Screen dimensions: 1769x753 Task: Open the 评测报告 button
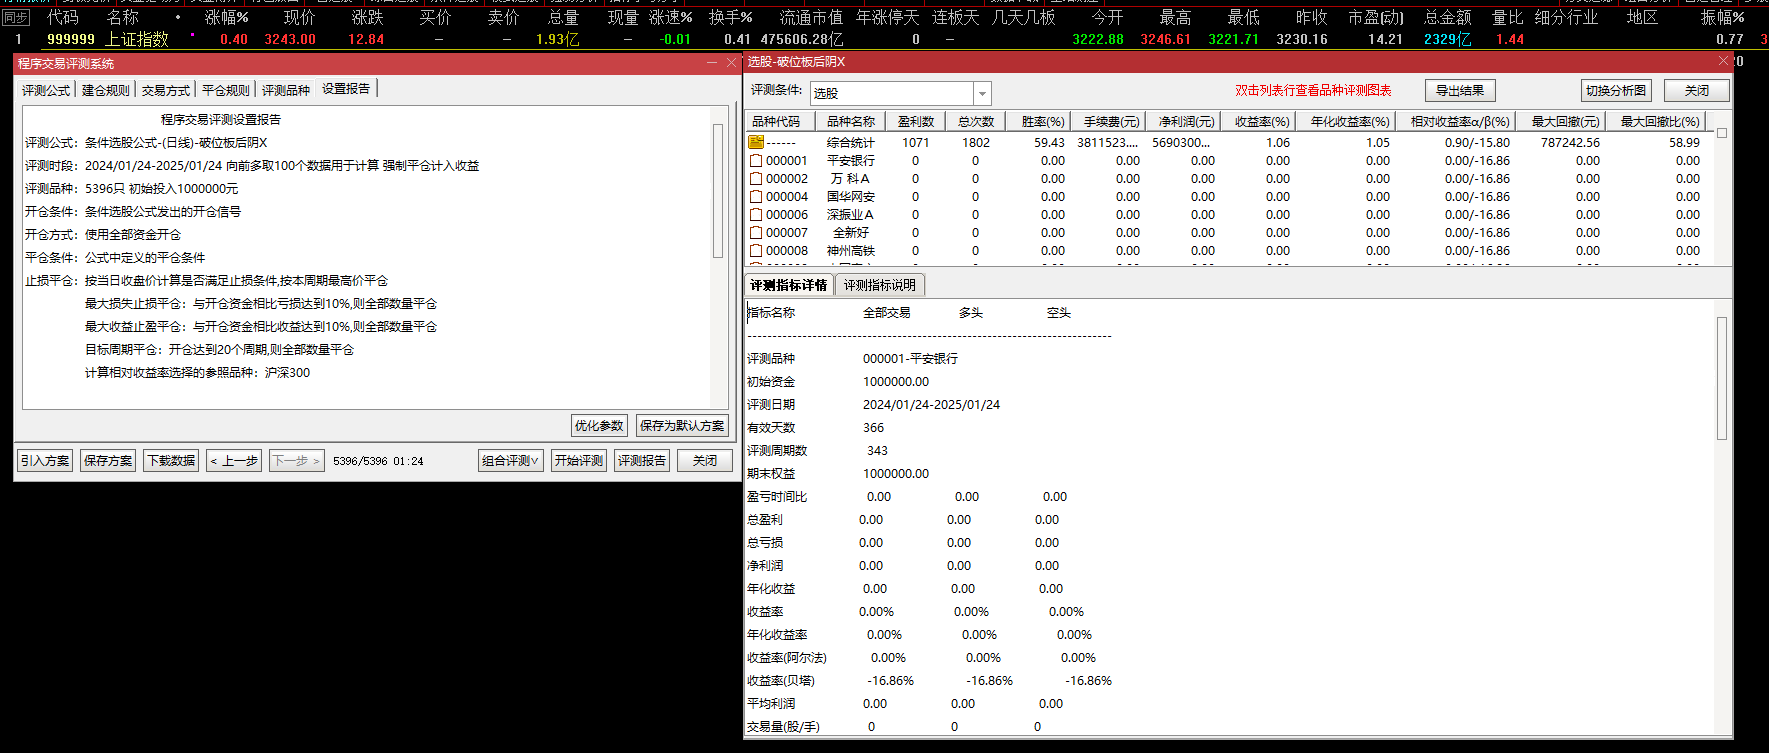pos(642,461)
